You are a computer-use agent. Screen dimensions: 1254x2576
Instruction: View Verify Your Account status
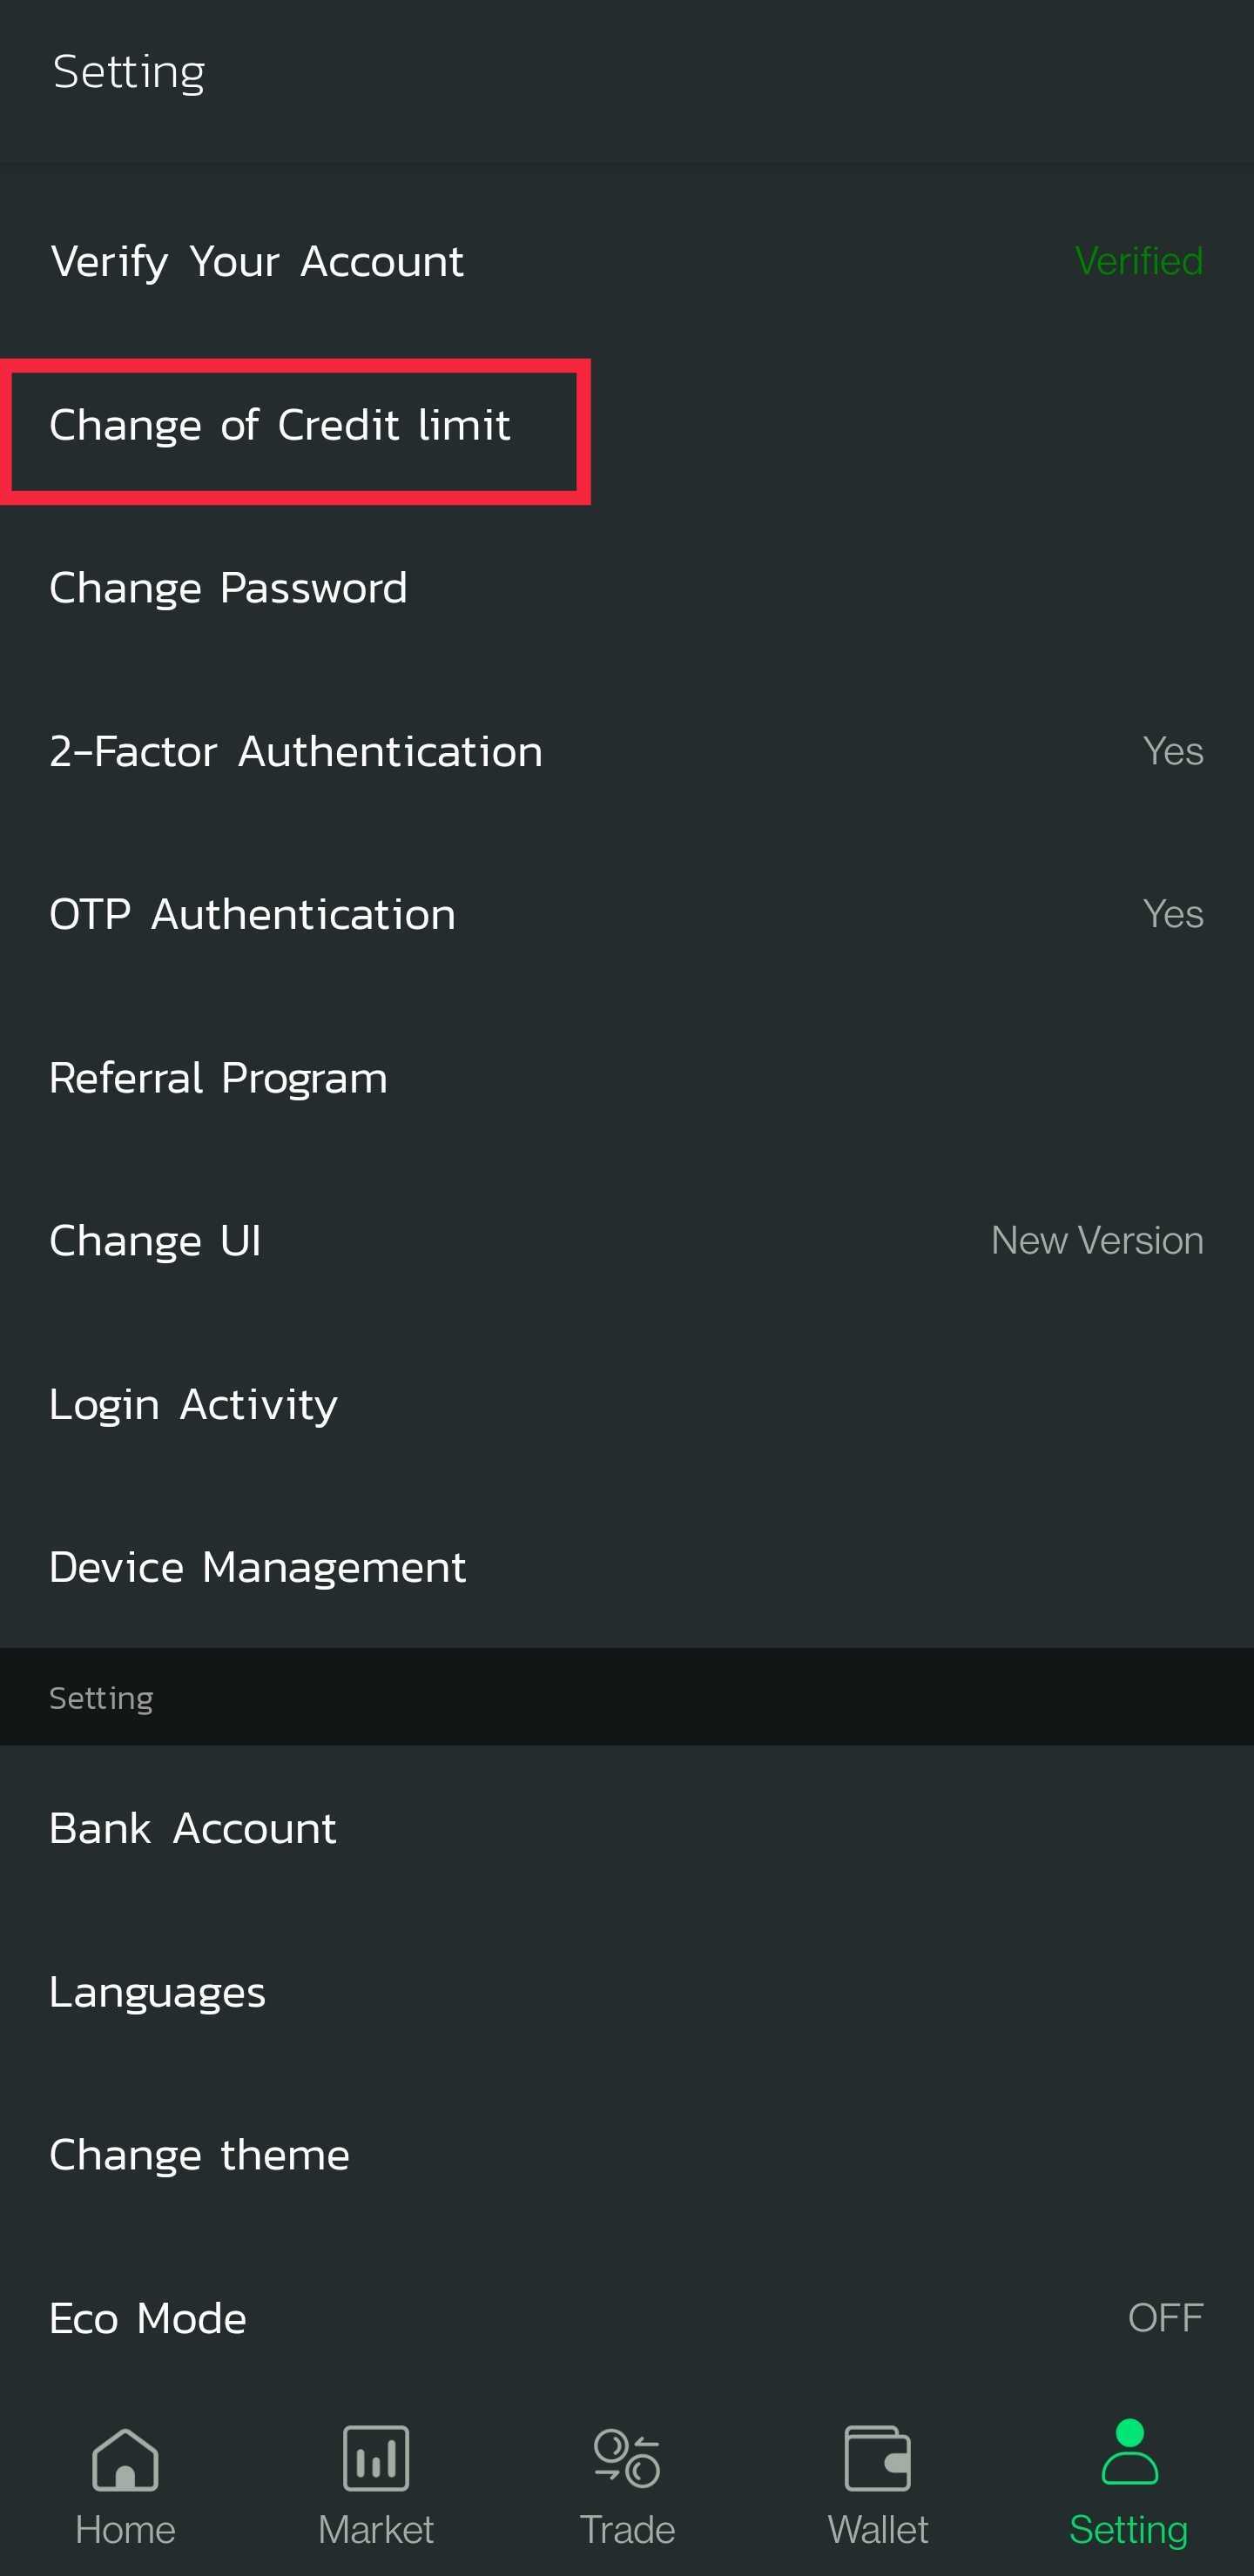pyautogui.click(x=627, y=260)
